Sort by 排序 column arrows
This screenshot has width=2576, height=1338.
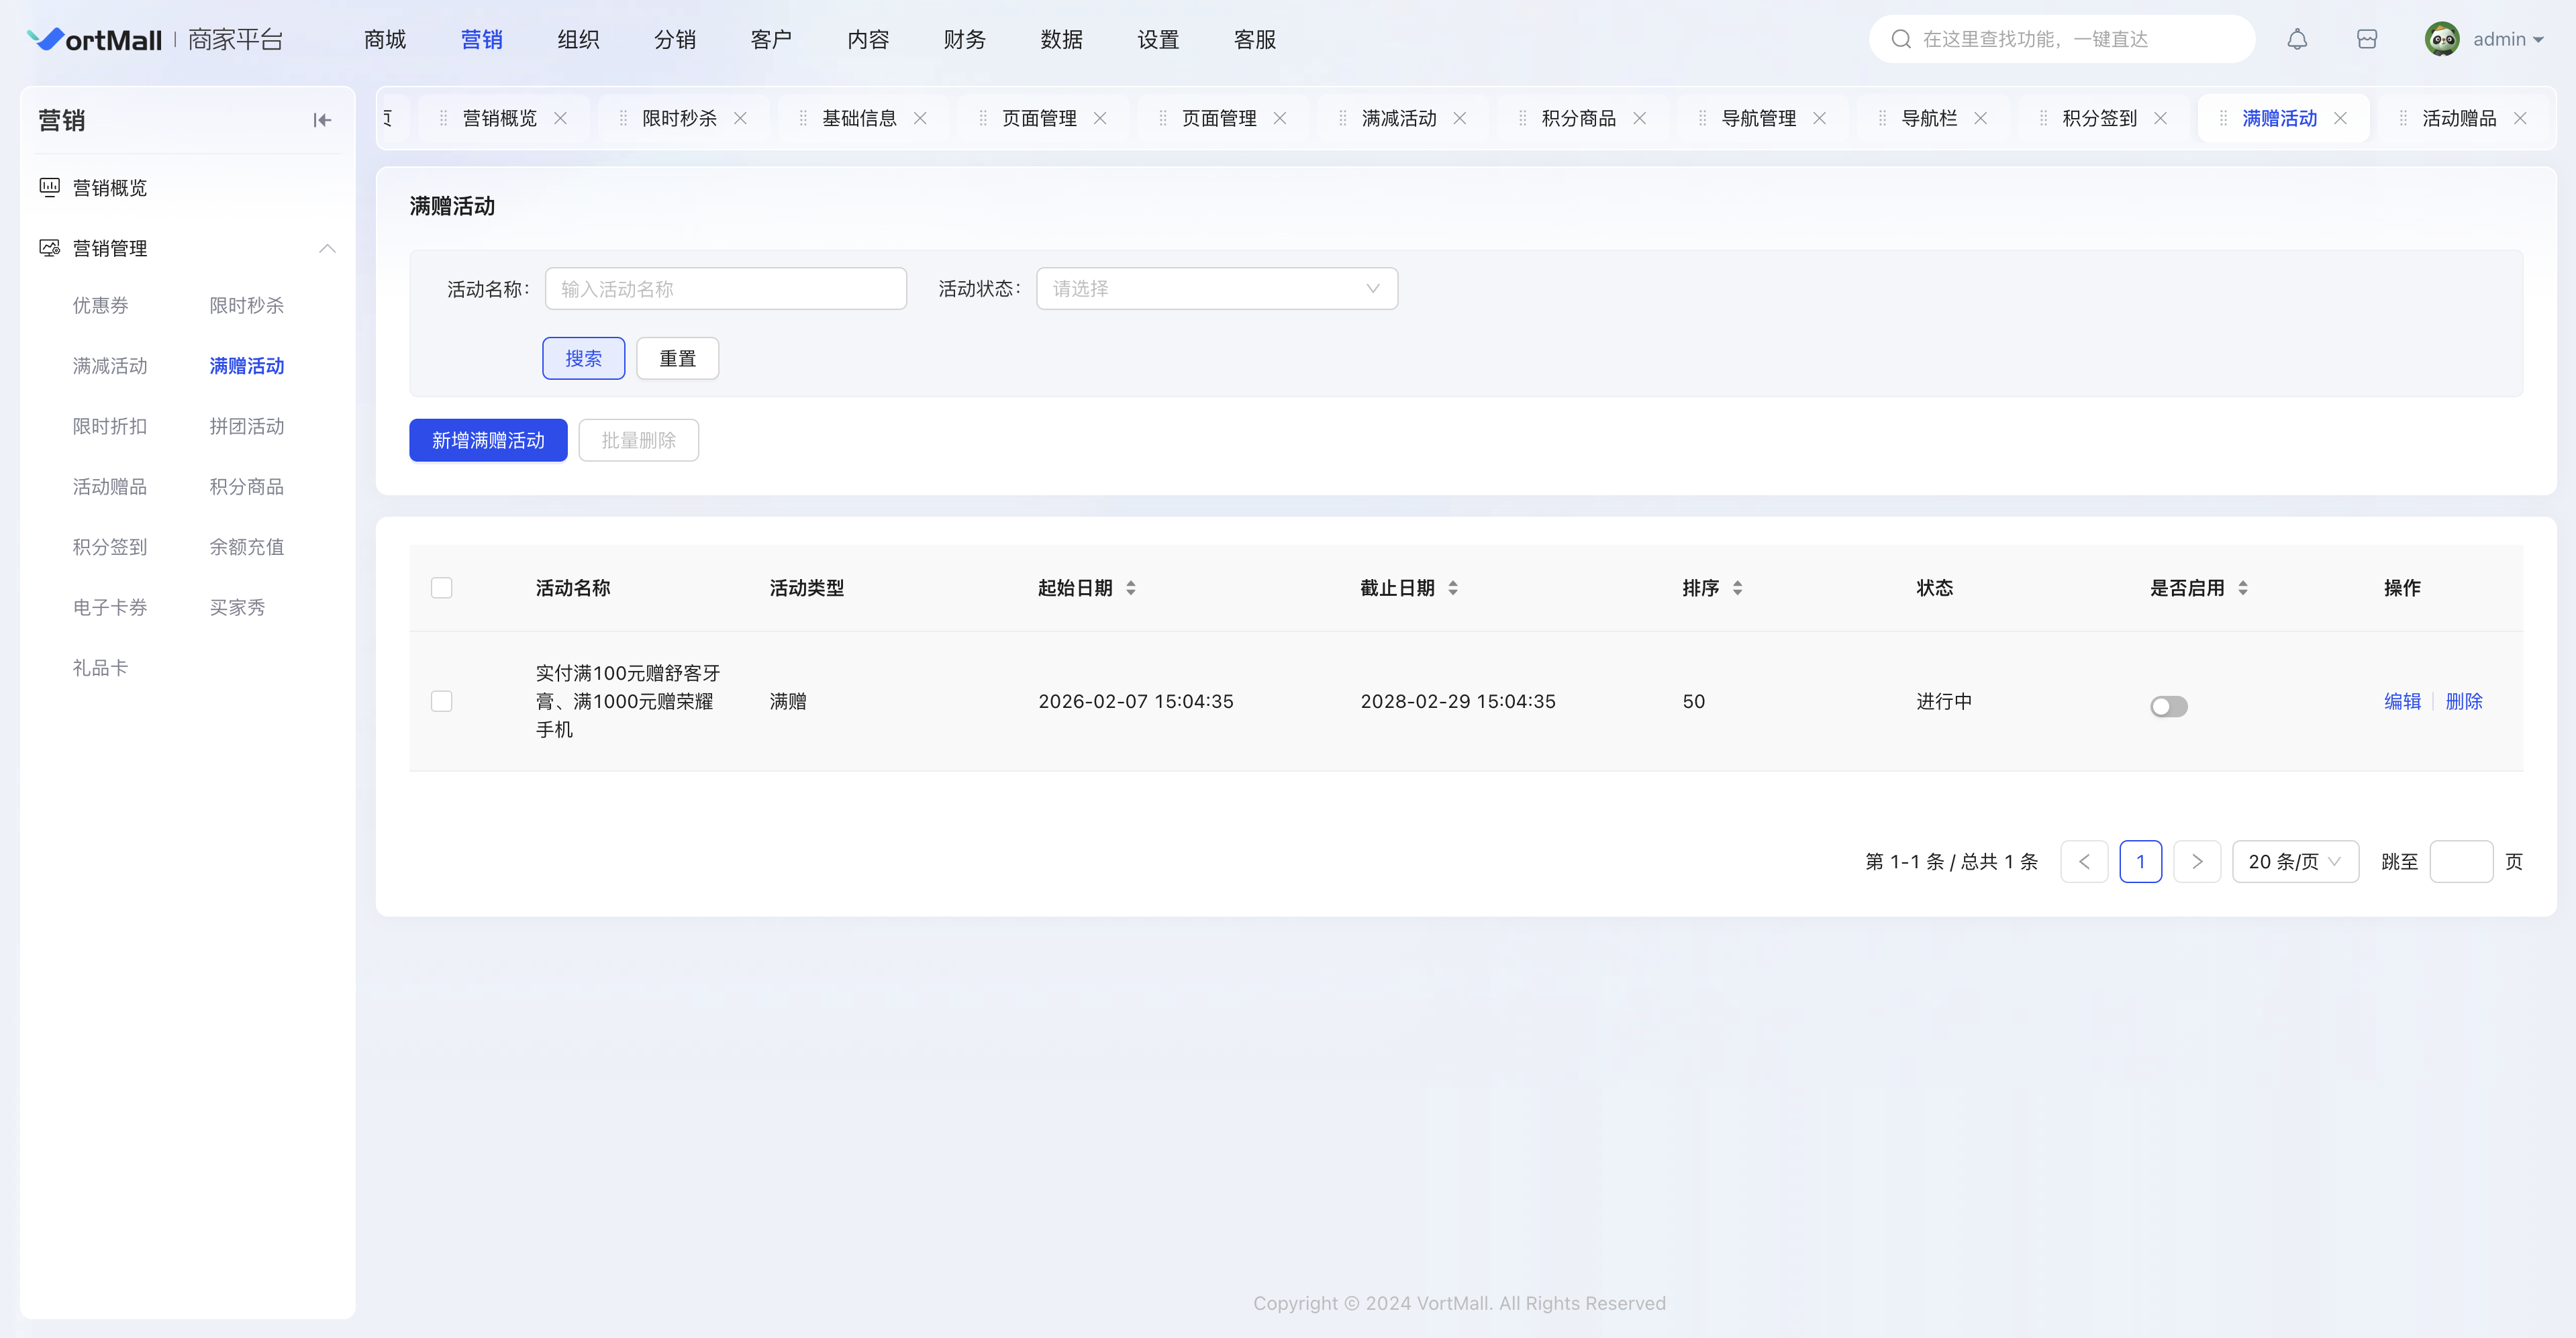click(1738, 588)
